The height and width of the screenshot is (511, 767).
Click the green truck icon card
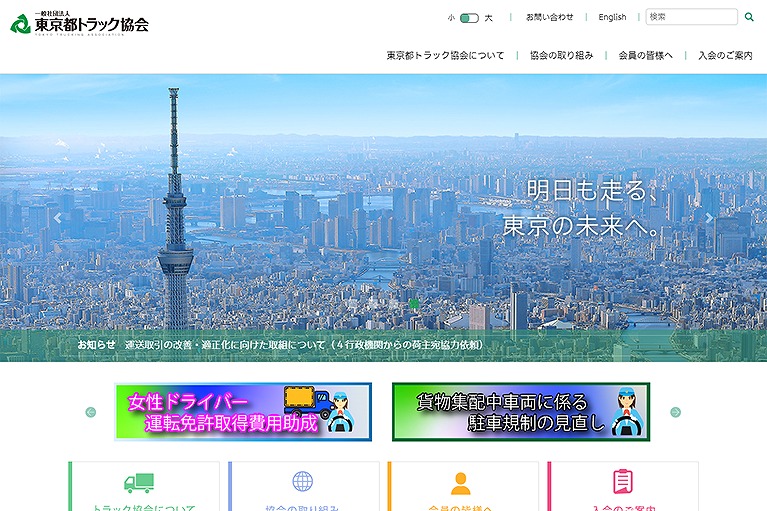click(144, 486)
